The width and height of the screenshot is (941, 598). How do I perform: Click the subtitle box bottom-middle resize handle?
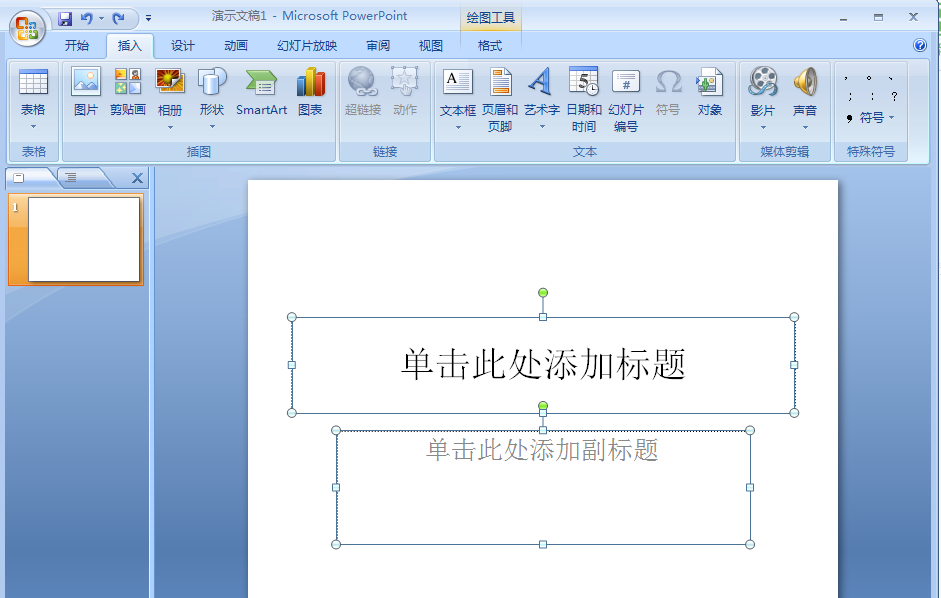(x=543, y=545)
